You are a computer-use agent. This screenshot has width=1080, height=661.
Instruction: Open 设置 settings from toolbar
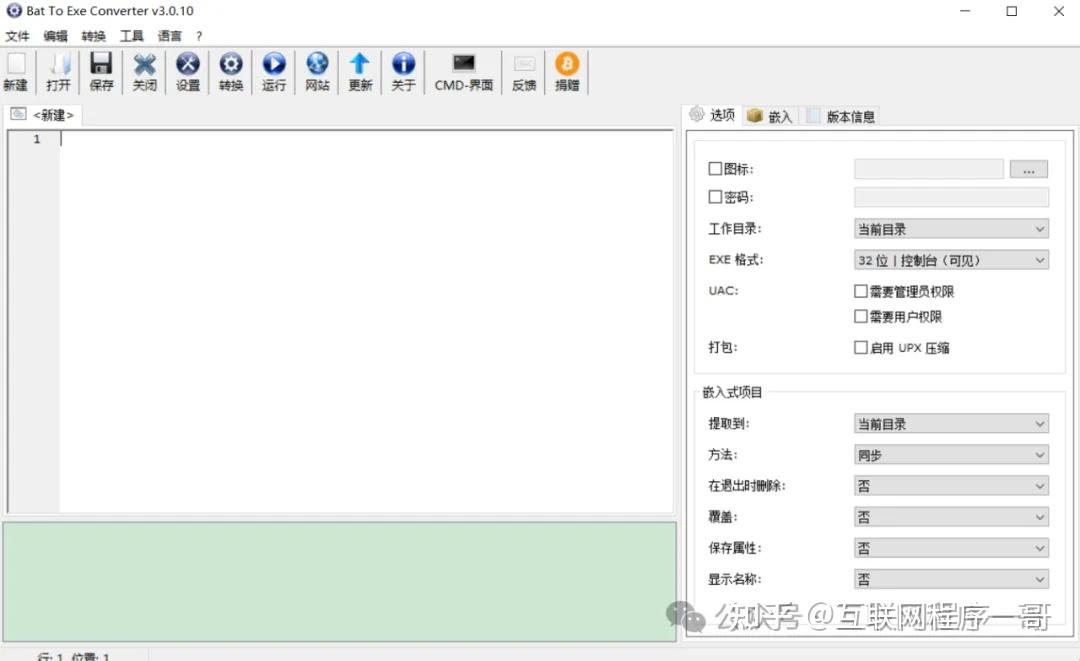coord(187,64)
